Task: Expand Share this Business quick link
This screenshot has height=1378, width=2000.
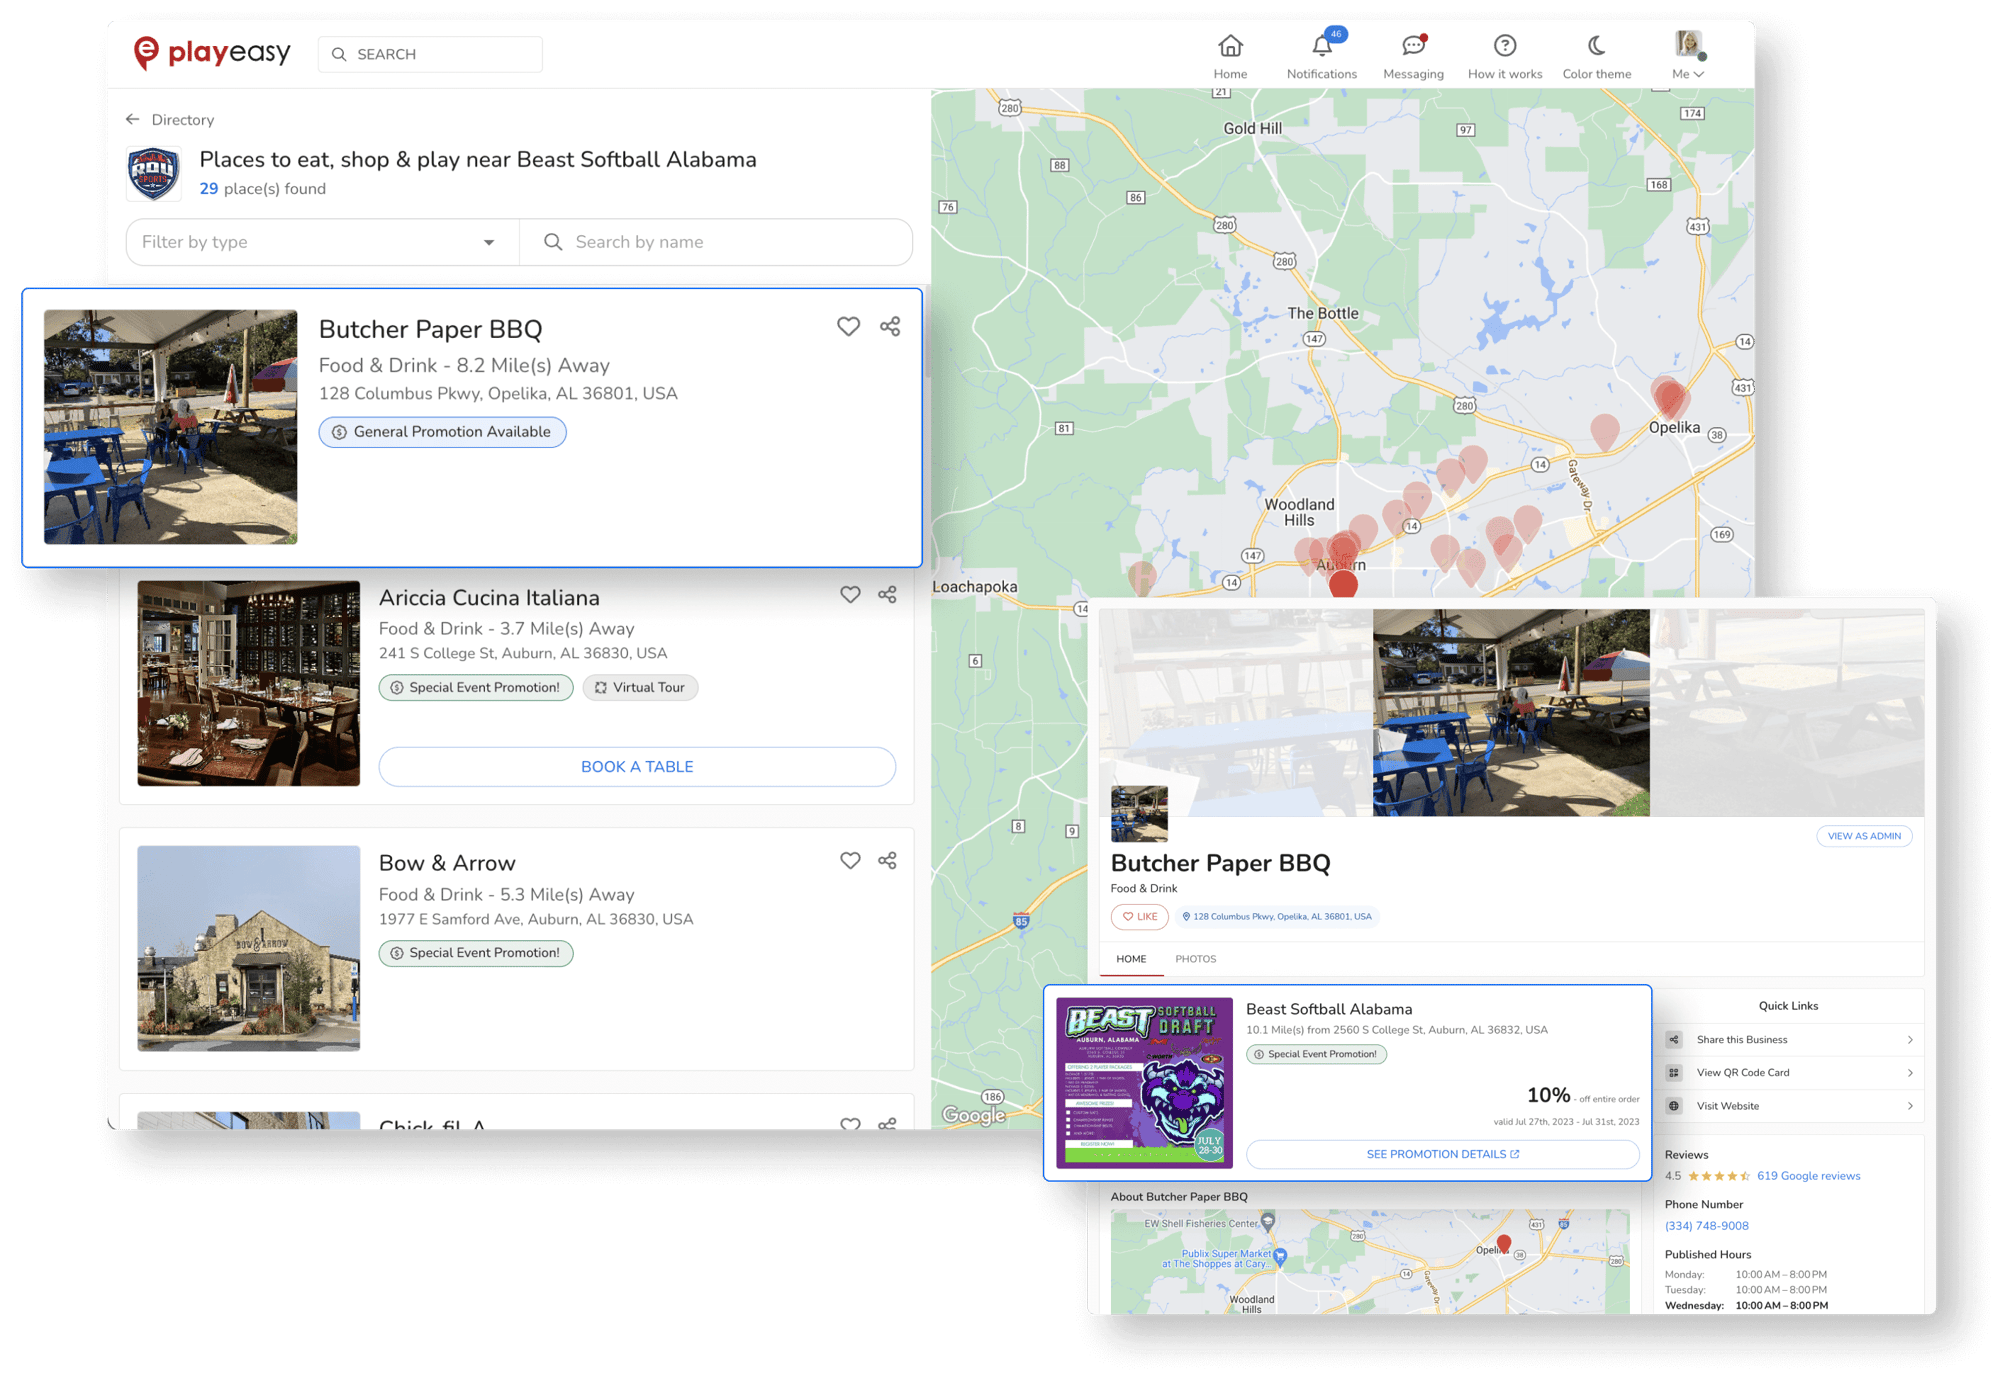Action: 1789,1040
